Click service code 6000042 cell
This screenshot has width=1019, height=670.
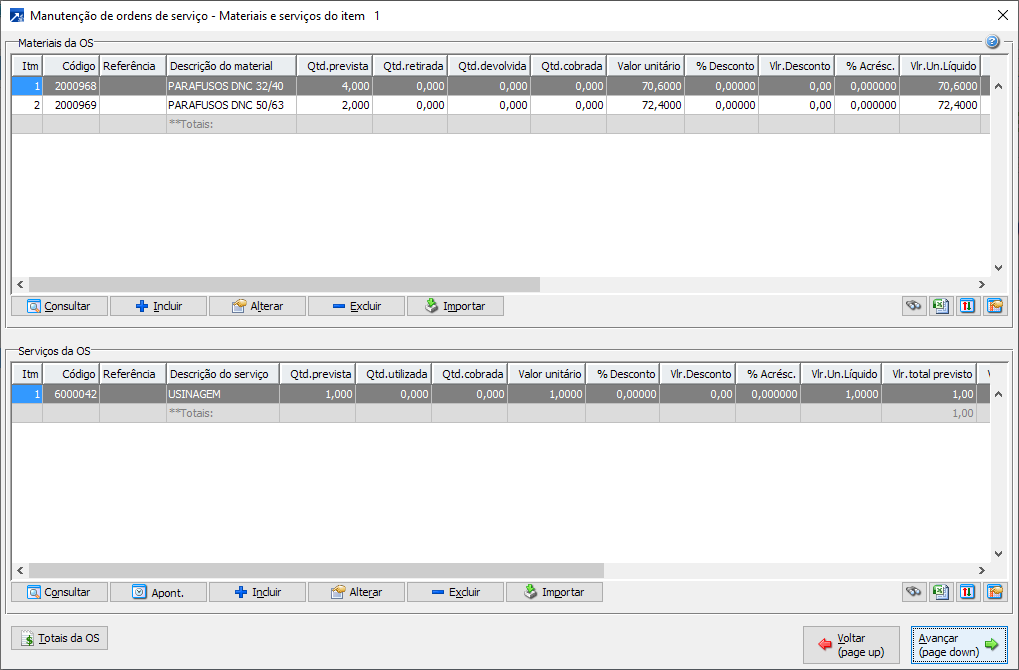(71, 394)
